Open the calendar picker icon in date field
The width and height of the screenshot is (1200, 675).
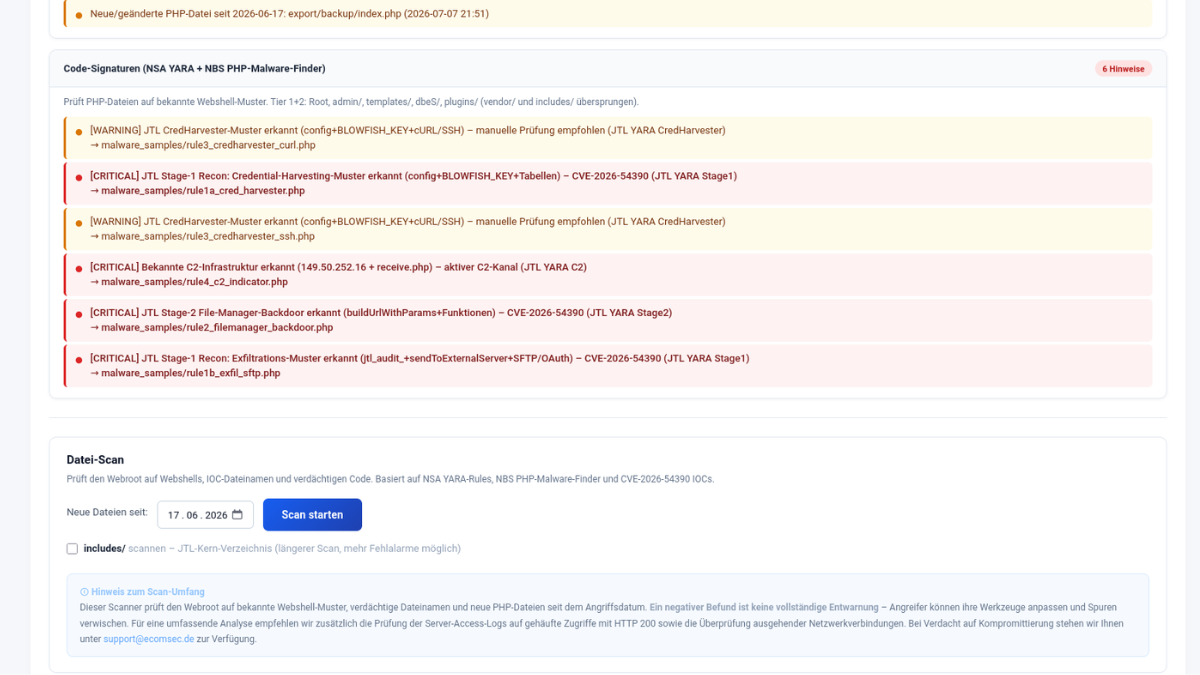(x=237, y=515)
